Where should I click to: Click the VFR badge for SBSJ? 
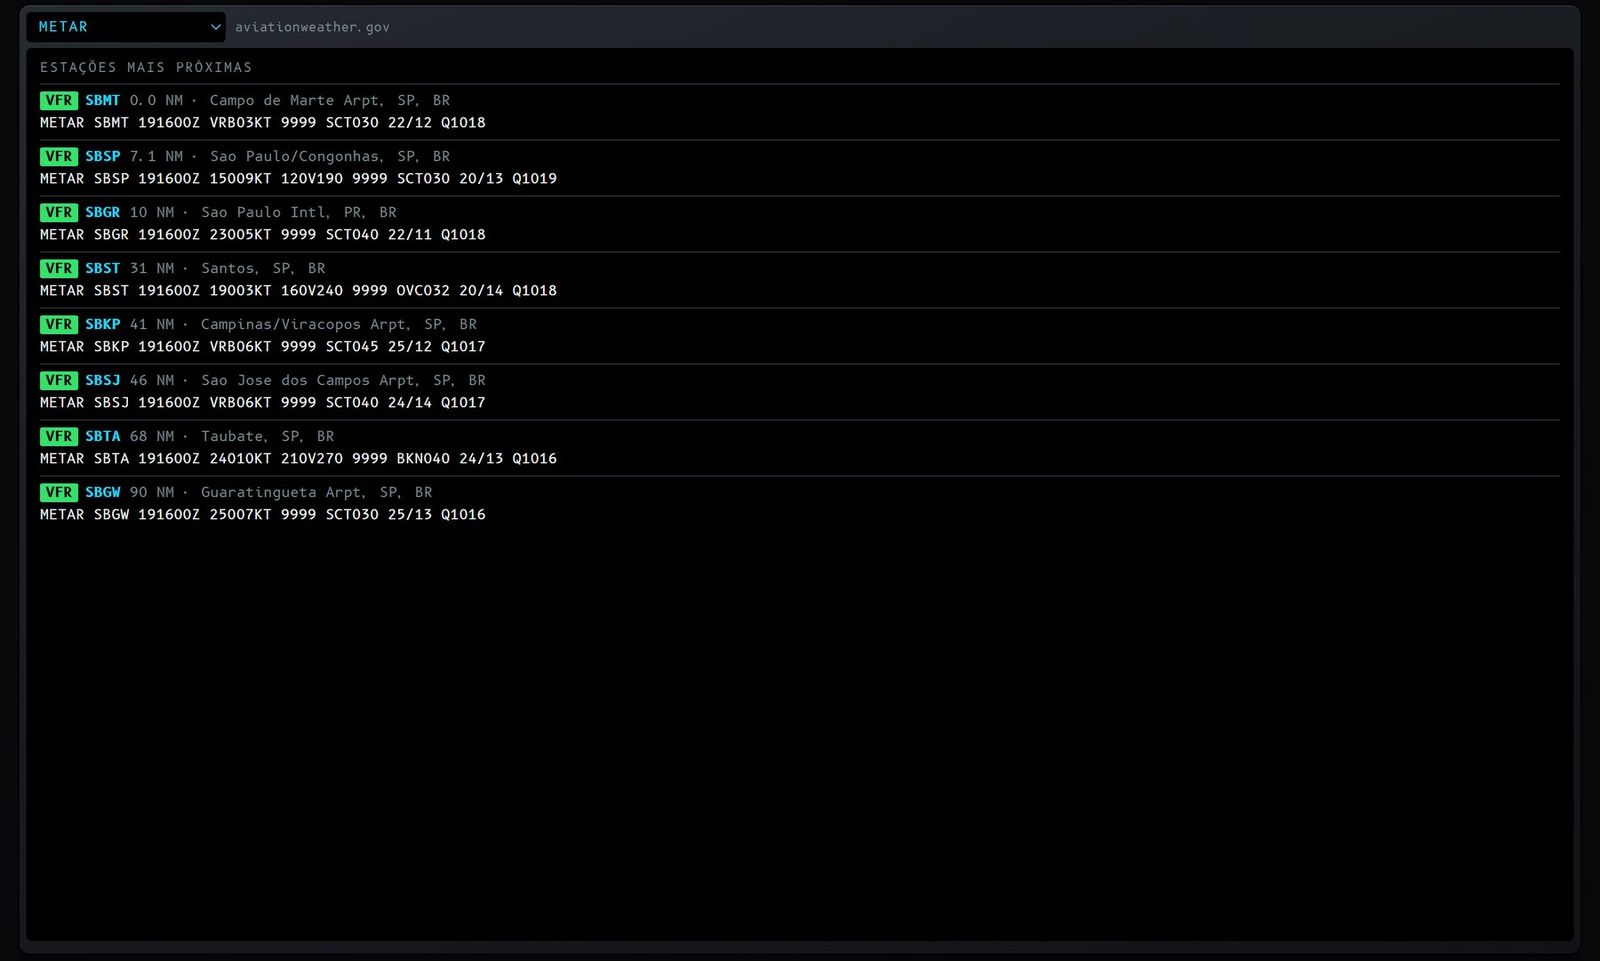[x=59, y=380]
